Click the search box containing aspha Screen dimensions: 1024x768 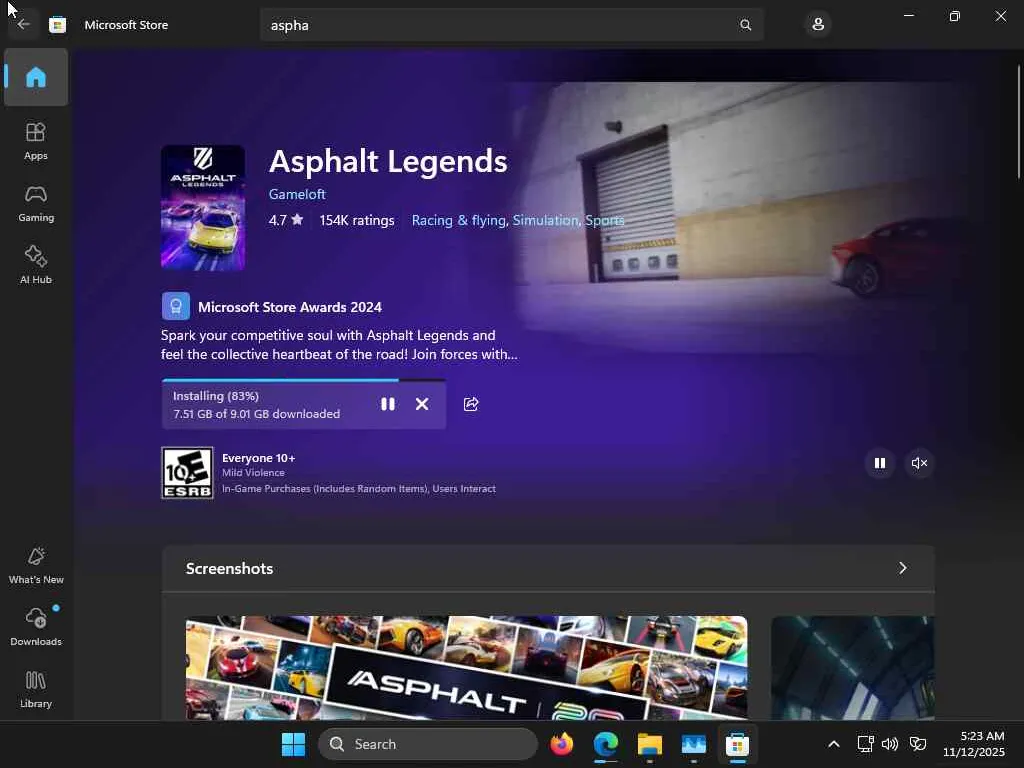[x=511, y=25]
